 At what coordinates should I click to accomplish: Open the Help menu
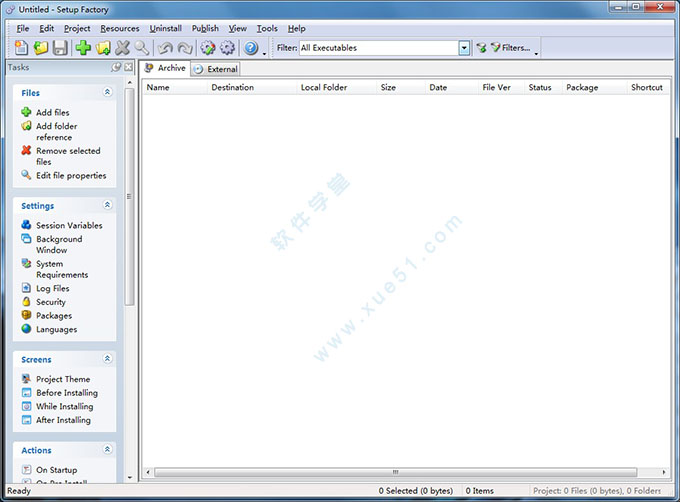pyautogui.click(x=297, y=29)
